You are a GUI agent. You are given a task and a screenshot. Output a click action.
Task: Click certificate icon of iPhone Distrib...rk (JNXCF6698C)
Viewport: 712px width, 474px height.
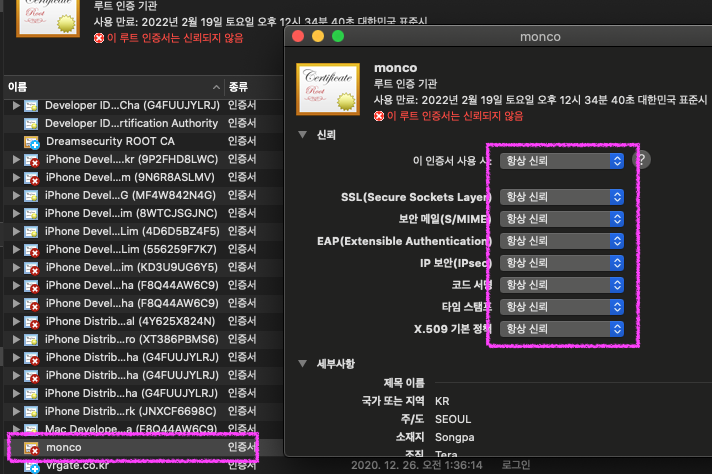(x=31, y=412)
